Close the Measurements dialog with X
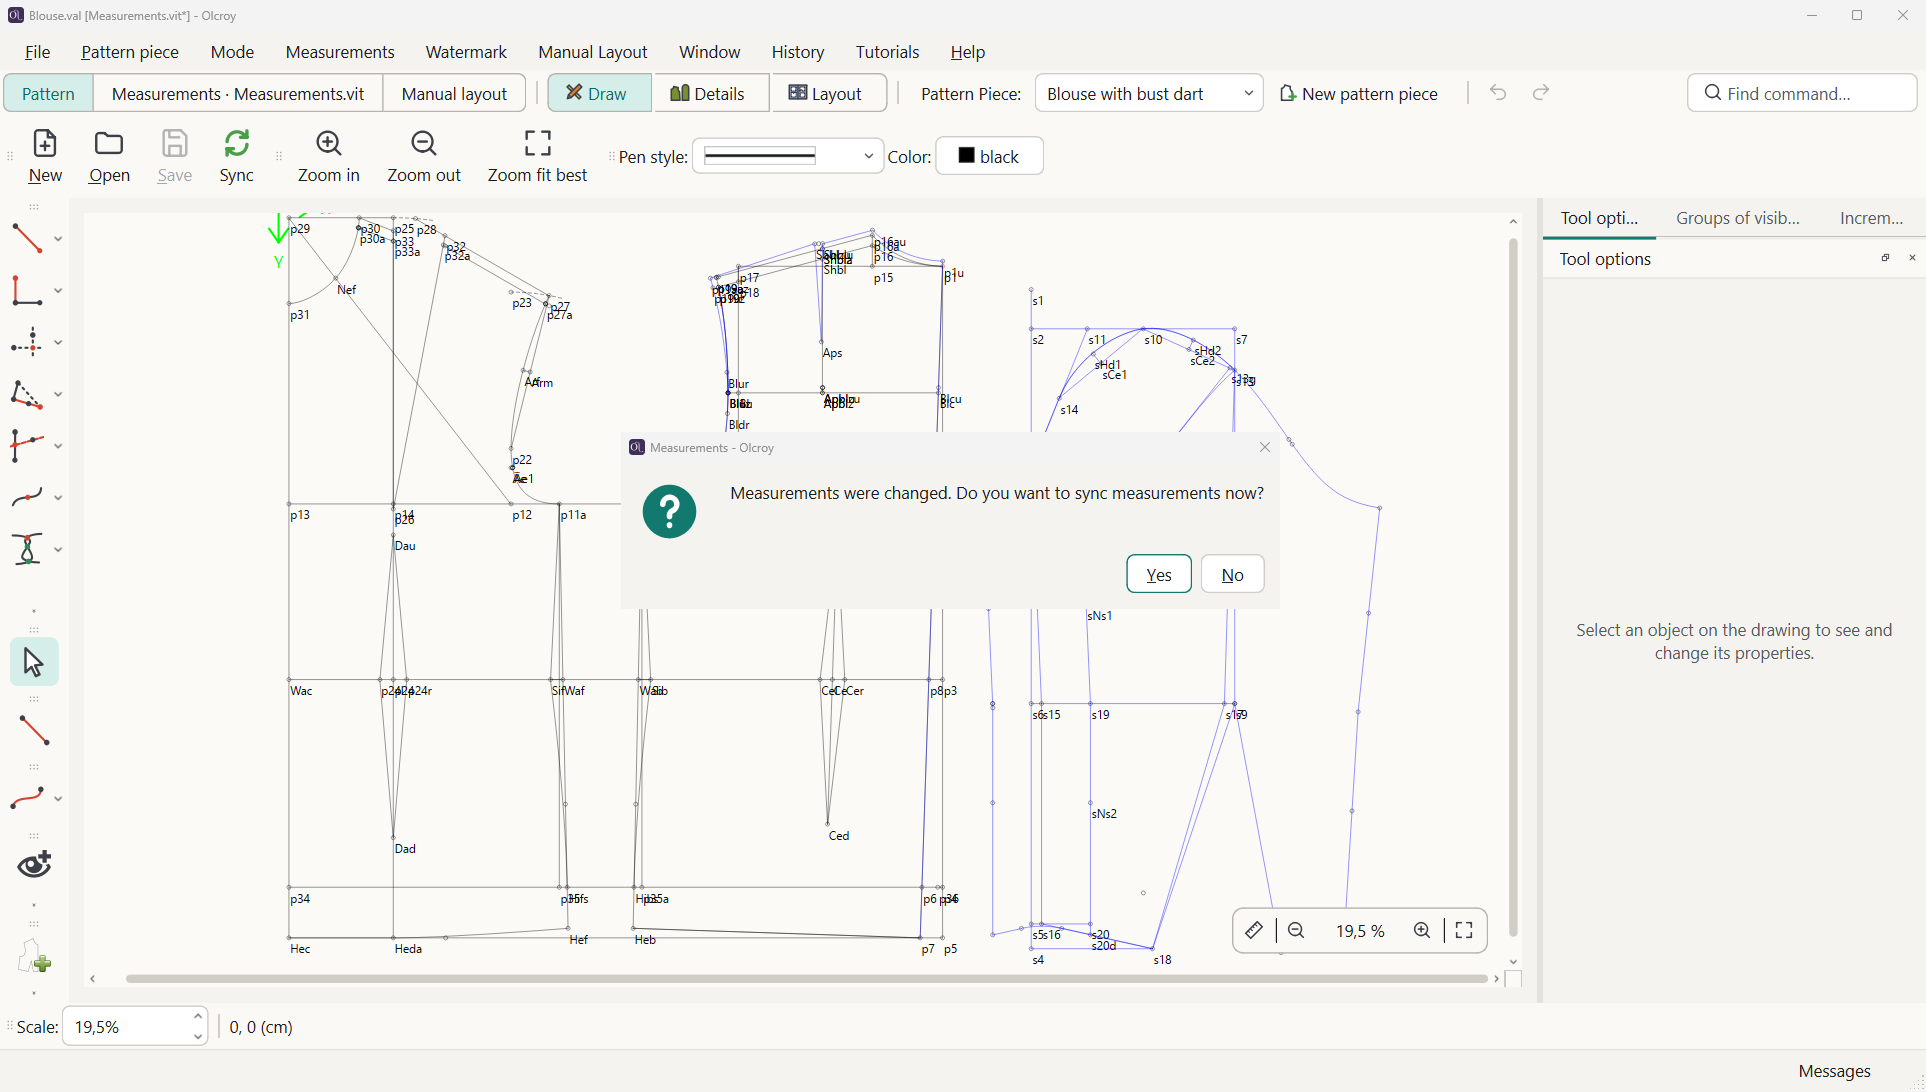This screenshot has width=1926, height=1092. [x=1265, y=447]
